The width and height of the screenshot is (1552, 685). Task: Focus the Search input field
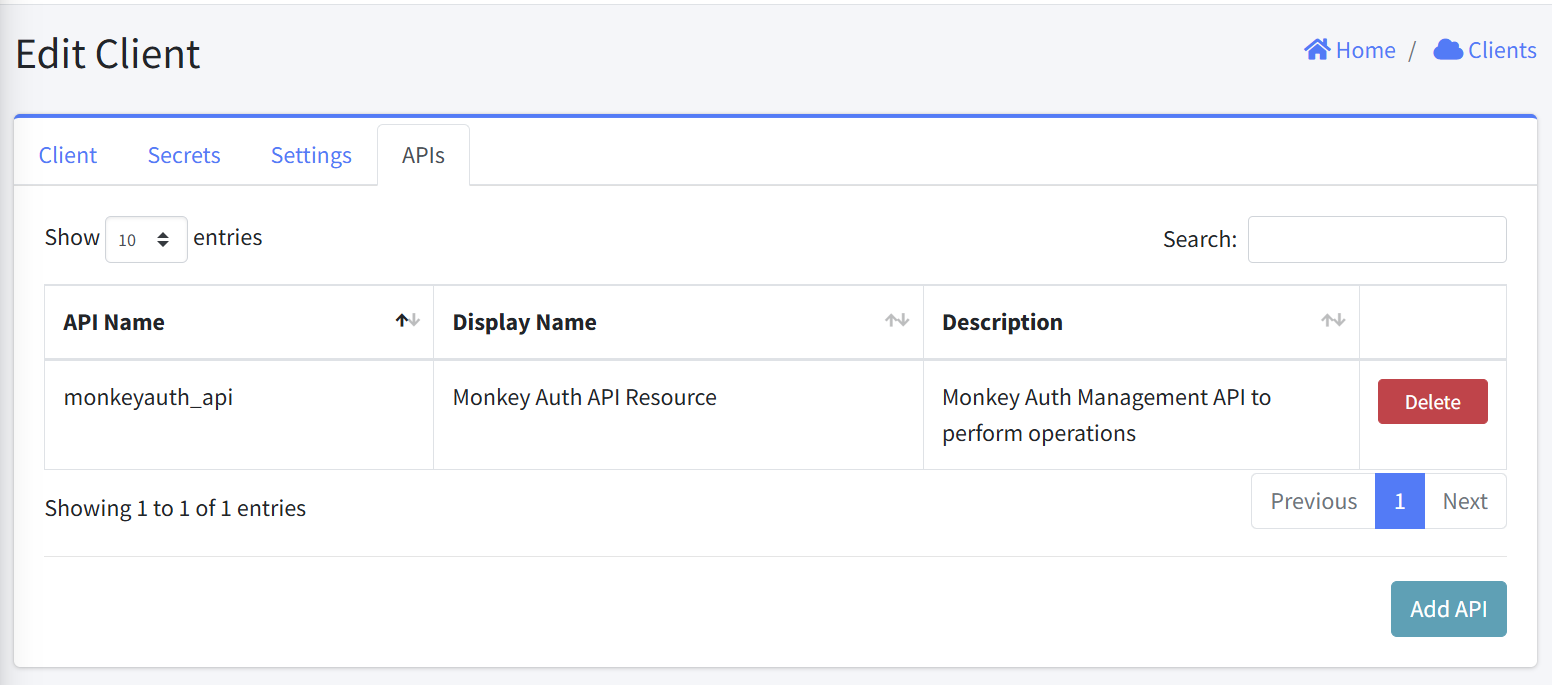click(x=1377, y=240)
